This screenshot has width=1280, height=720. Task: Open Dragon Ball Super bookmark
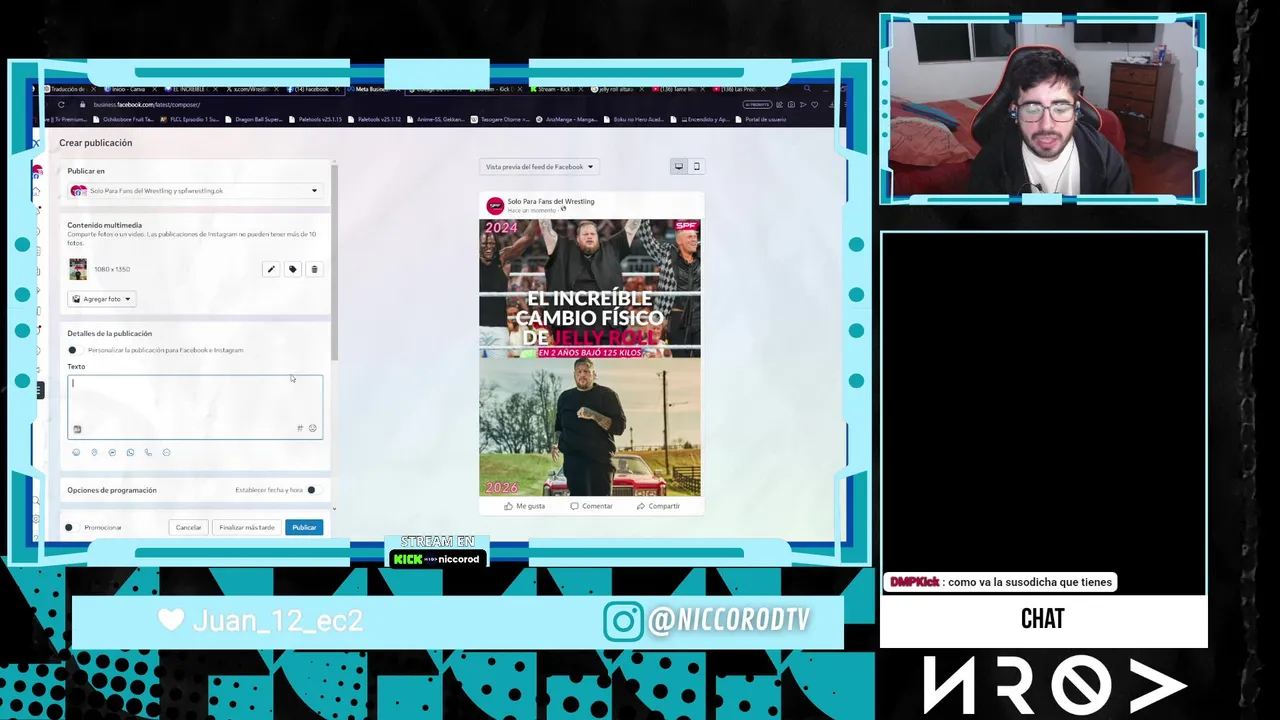pyautogui.click(x=253, y=119)
